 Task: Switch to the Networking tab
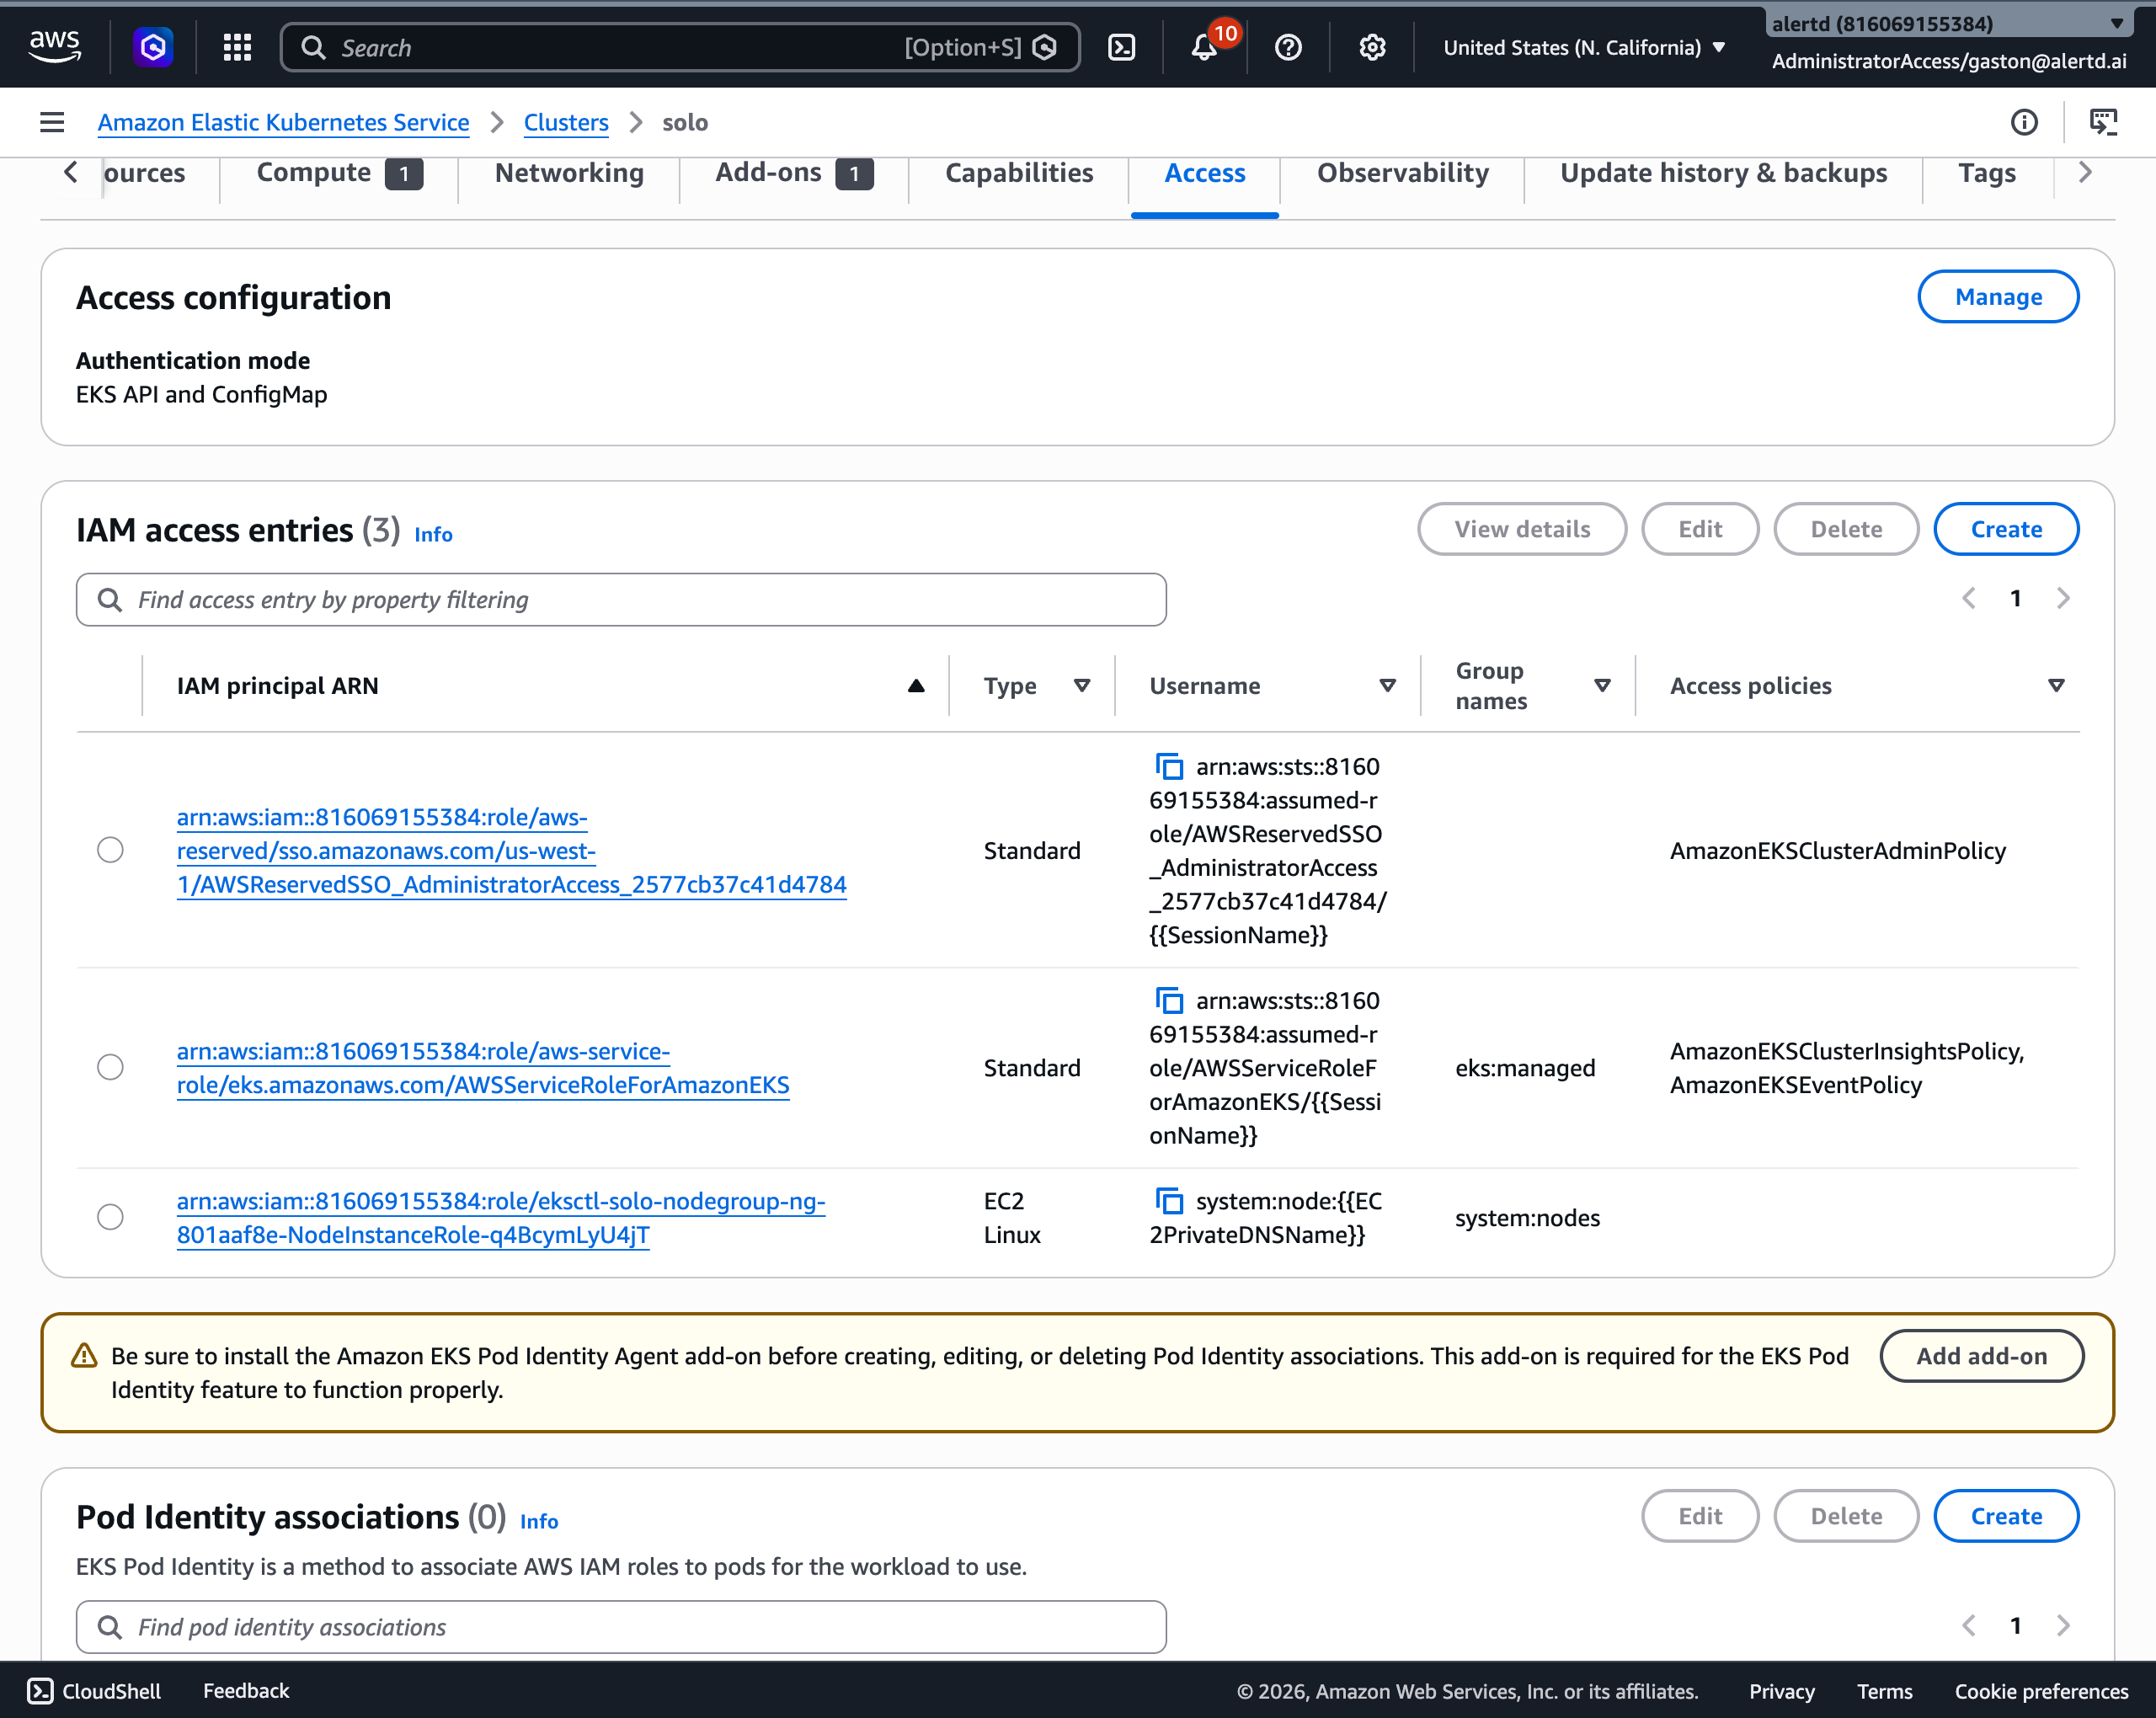[x=569, y=173]
